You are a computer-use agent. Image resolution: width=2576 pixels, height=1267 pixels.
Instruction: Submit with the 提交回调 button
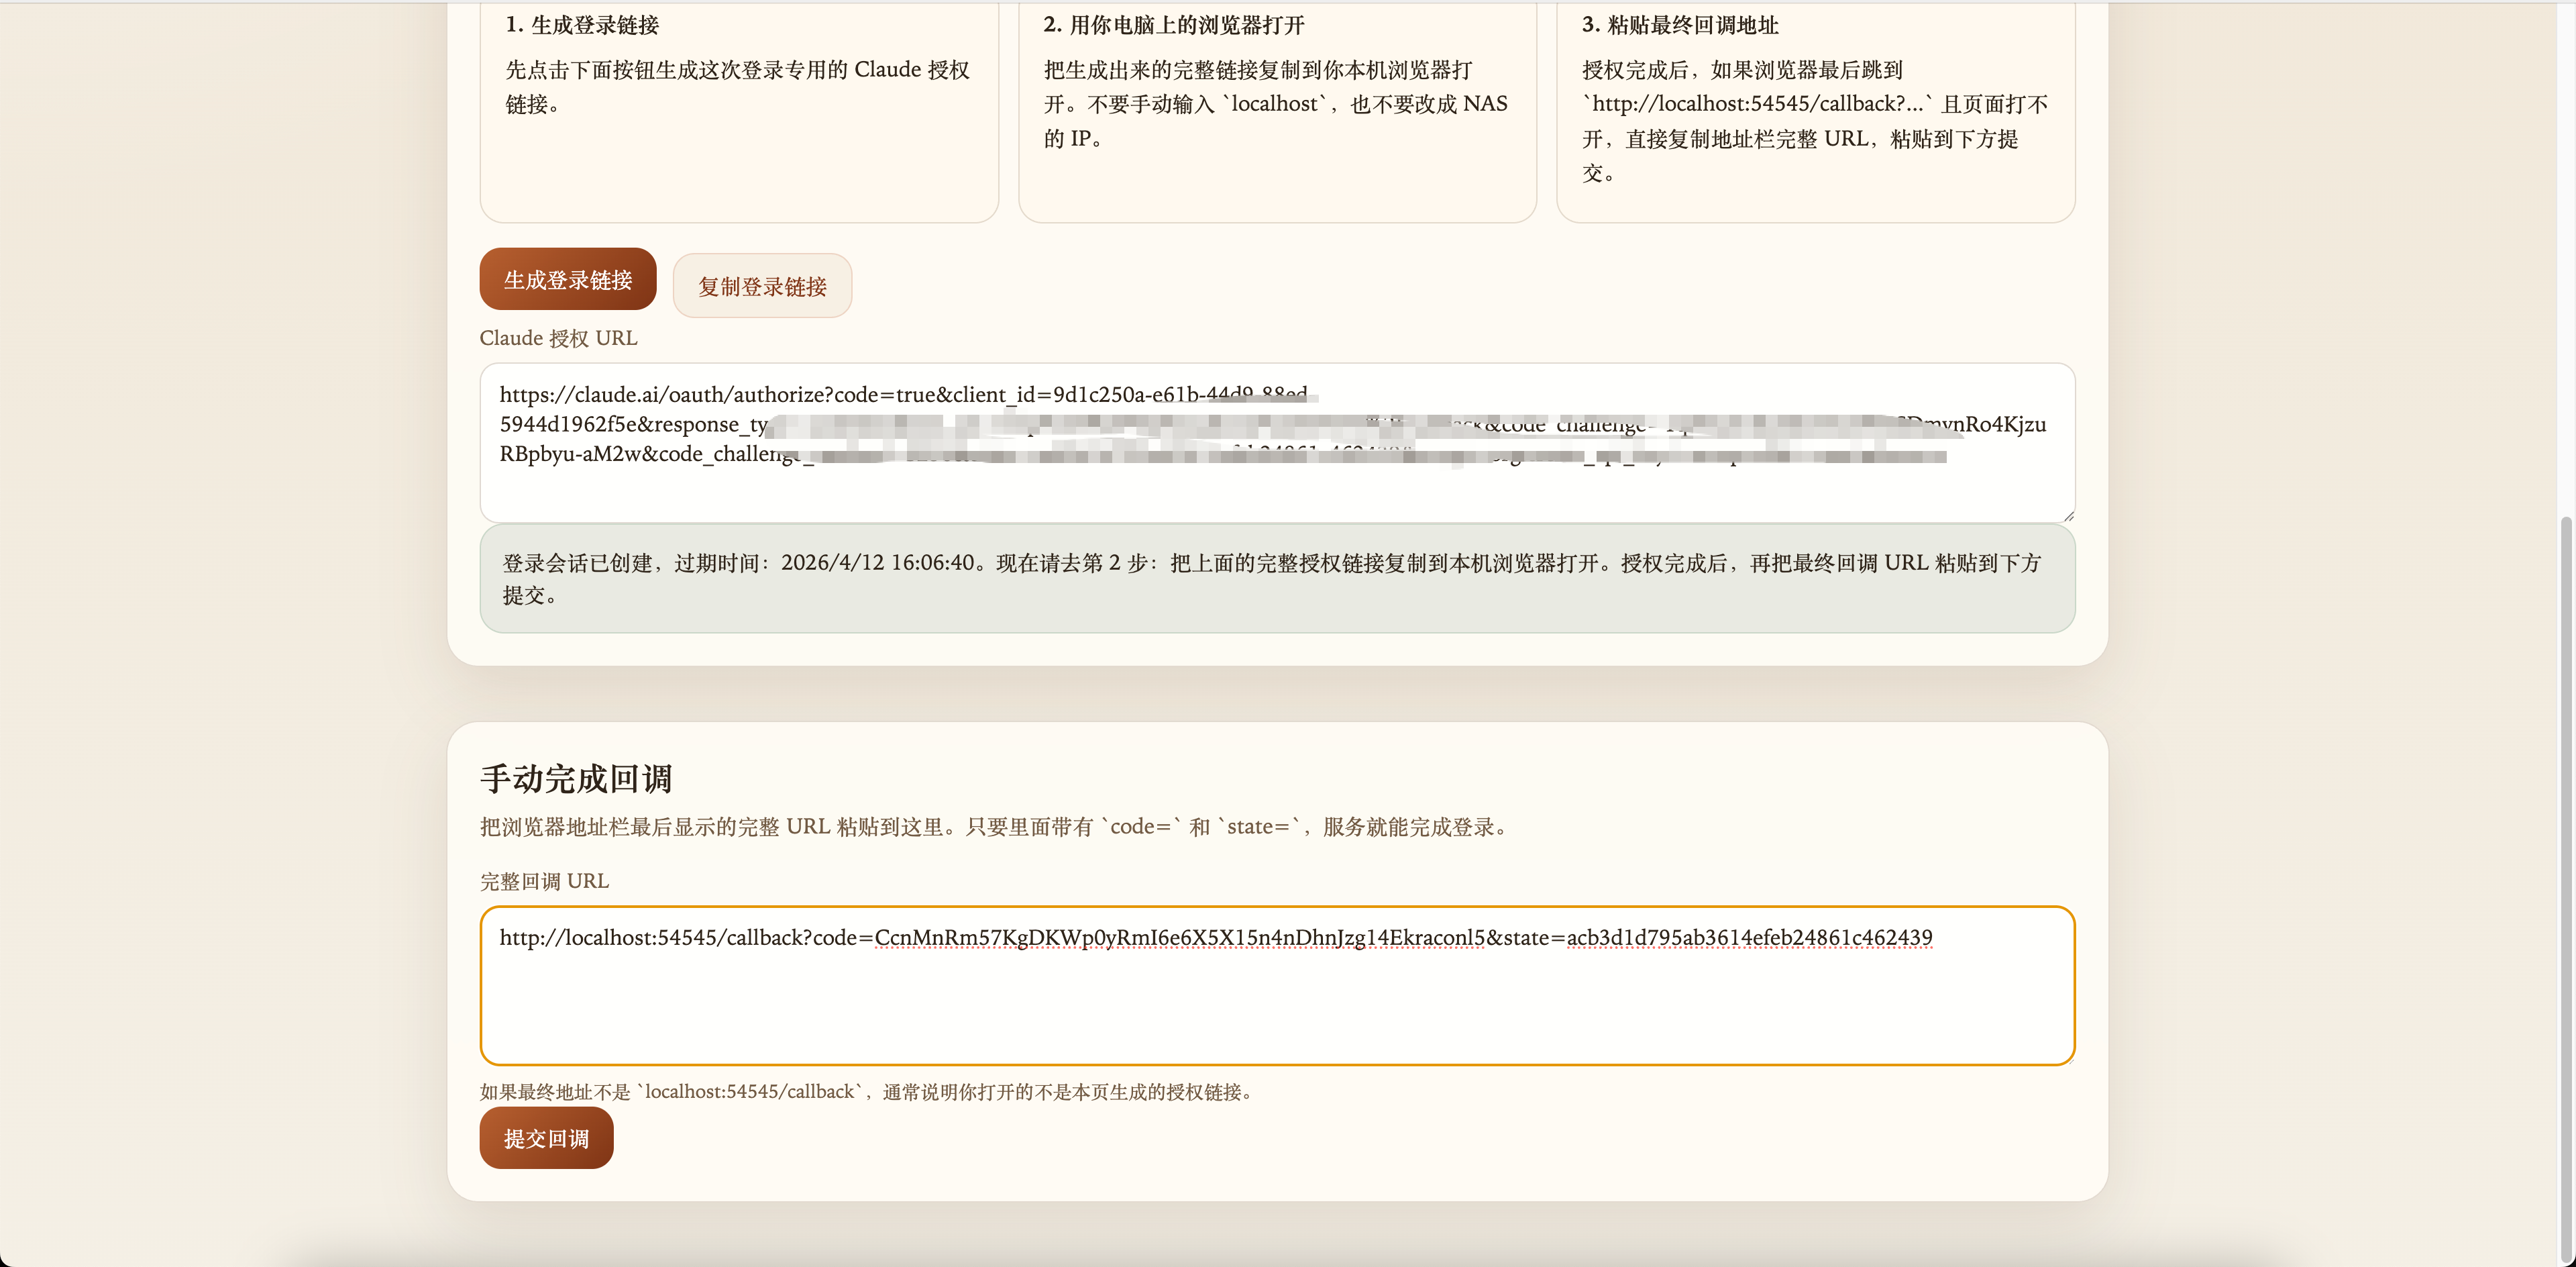[546, 1138]
